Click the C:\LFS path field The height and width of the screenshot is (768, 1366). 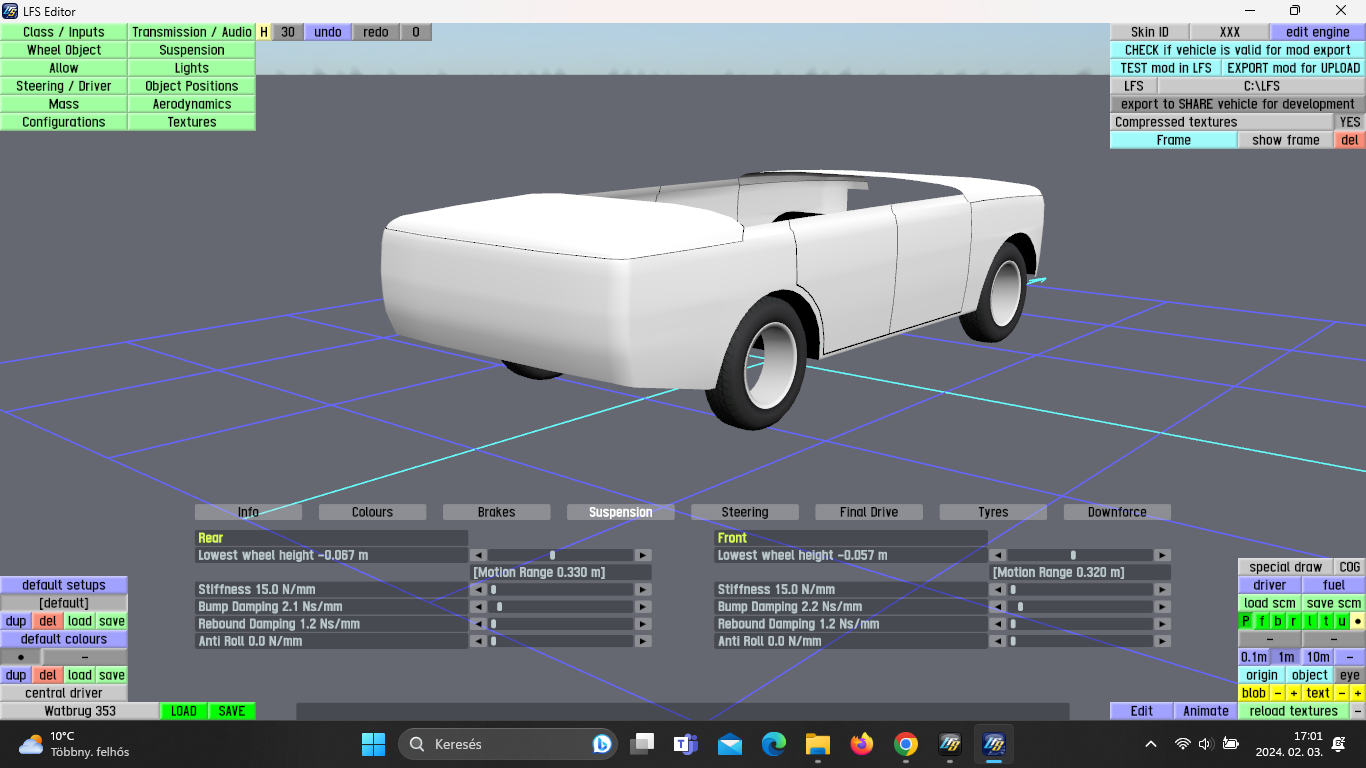1261,86
